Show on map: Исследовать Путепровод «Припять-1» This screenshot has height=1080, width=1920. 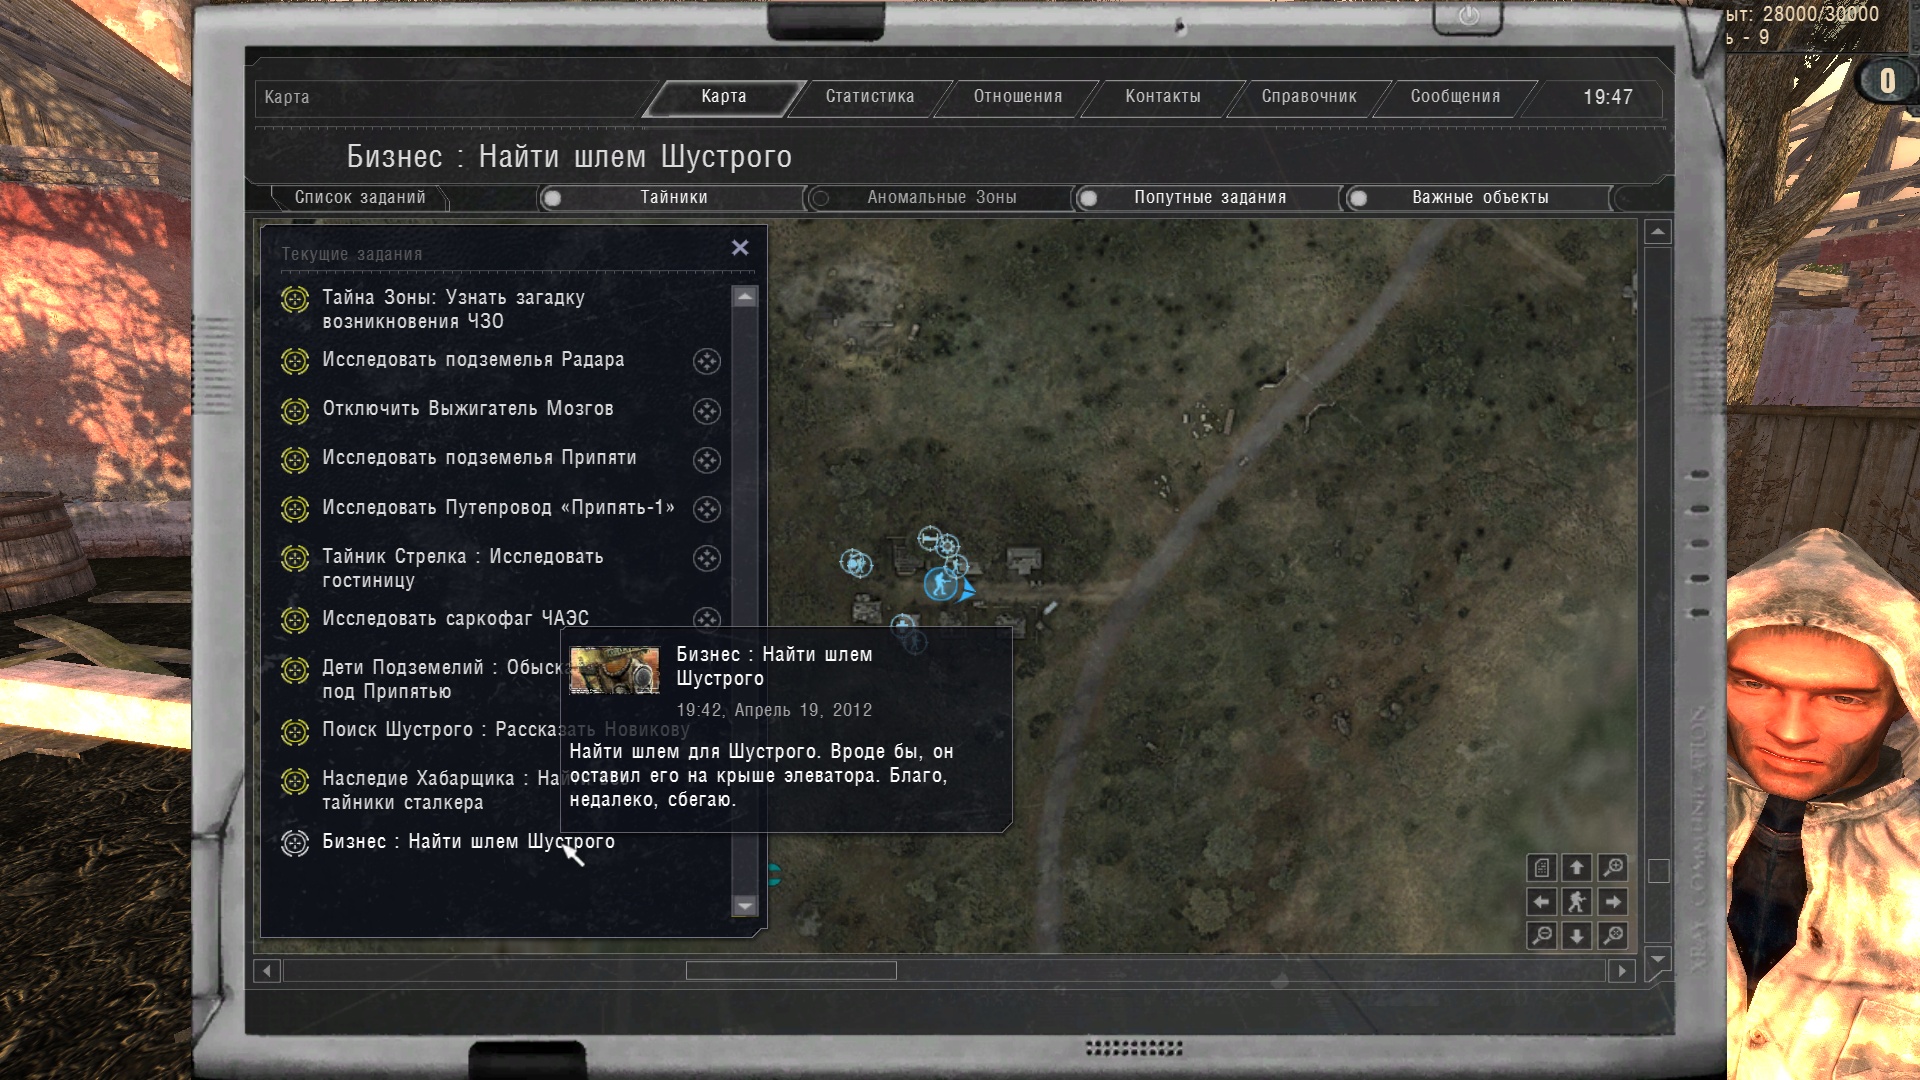[707, 509]
